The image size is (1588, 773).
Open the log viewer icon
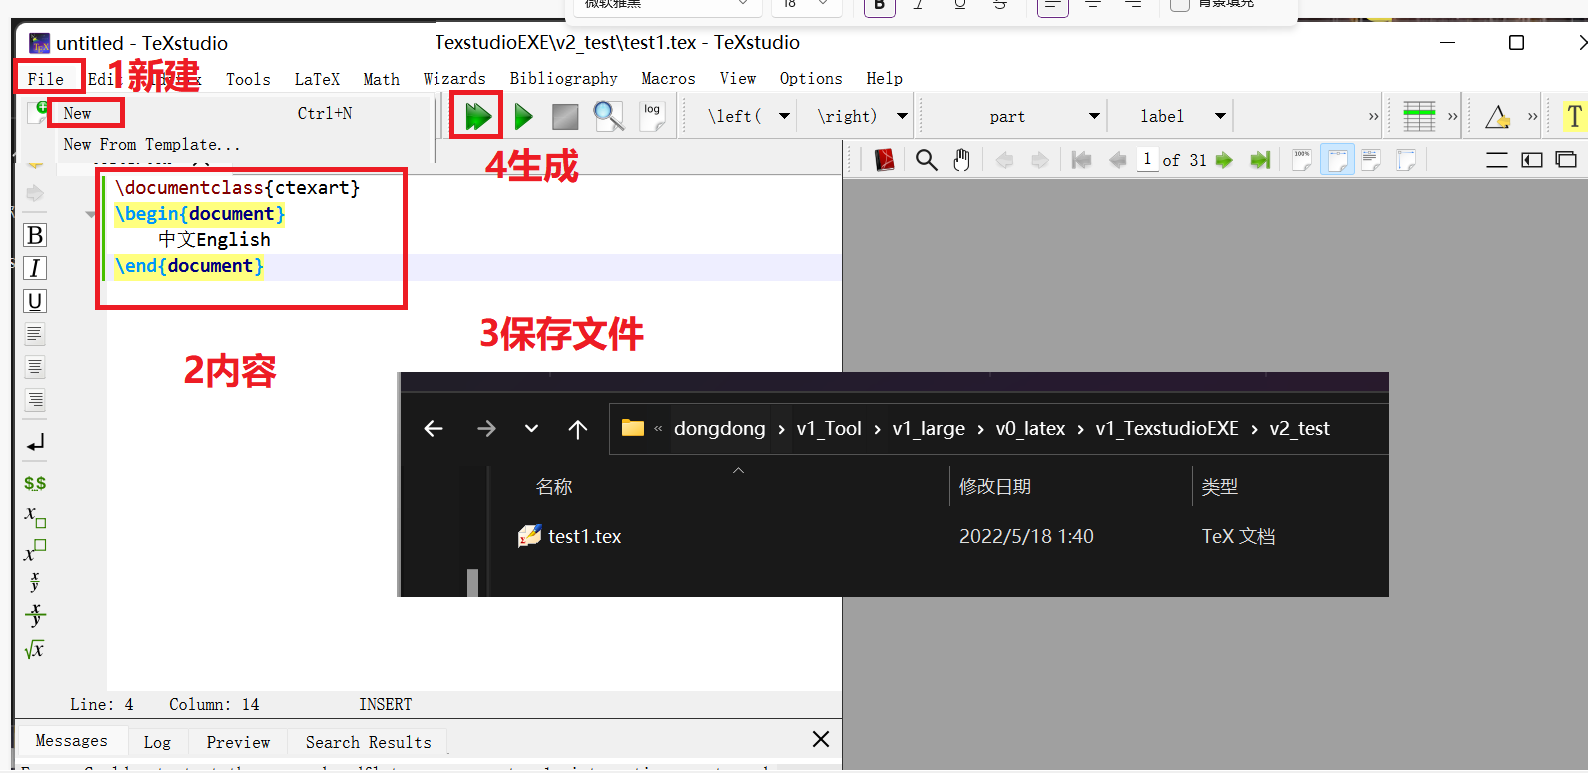click(652, 115)
